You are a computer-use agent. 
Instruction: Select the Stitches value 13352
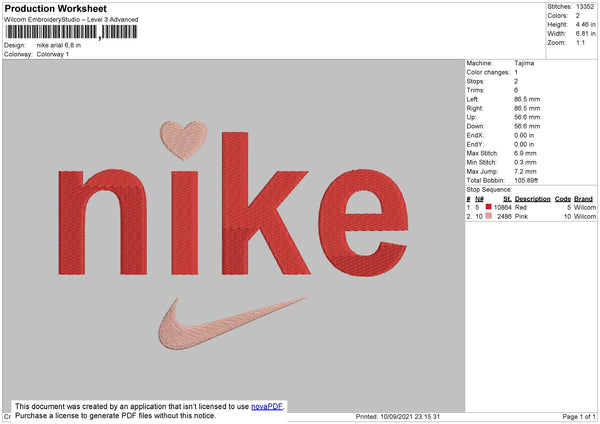click(x=585, y=7)
